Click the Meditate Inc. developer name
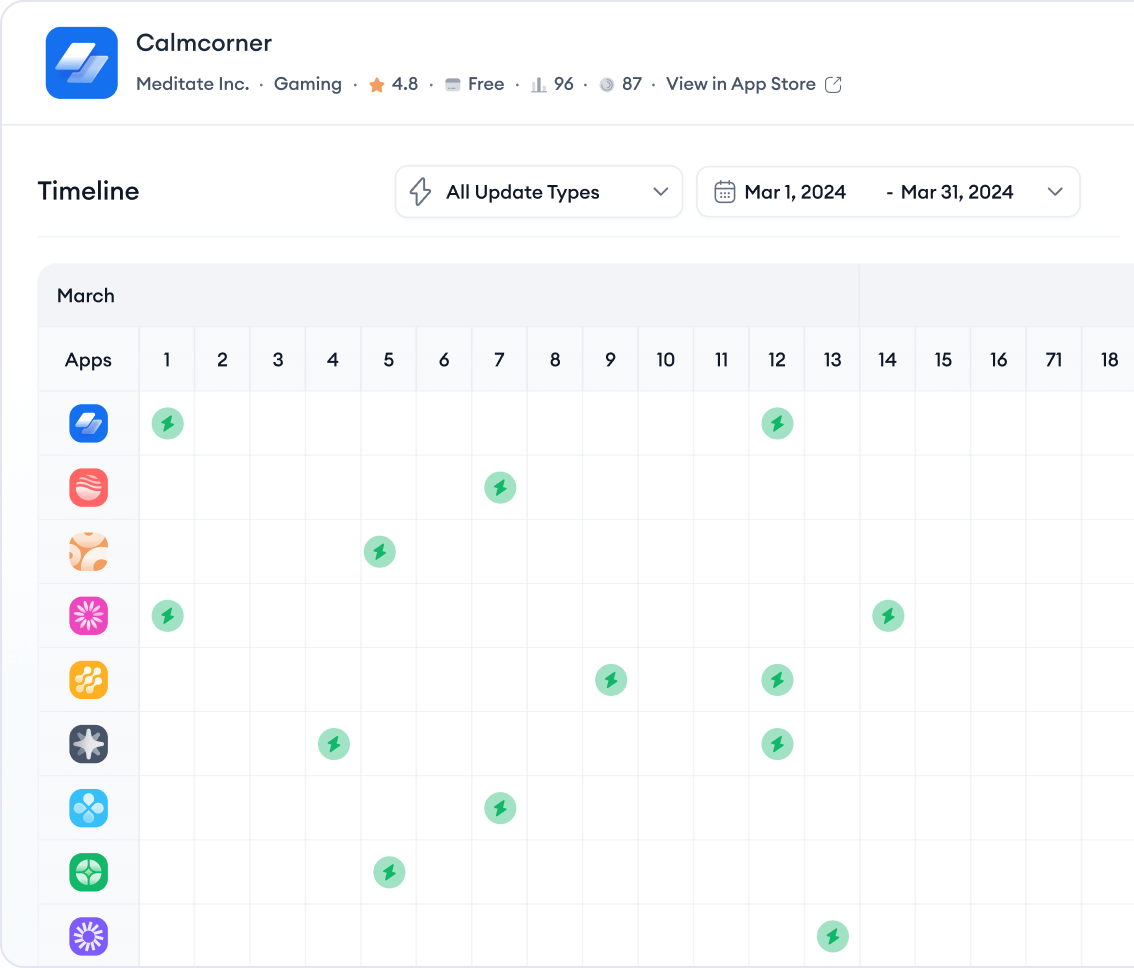The width and height of the screenshot is (1134, 968). click(192, 85)
